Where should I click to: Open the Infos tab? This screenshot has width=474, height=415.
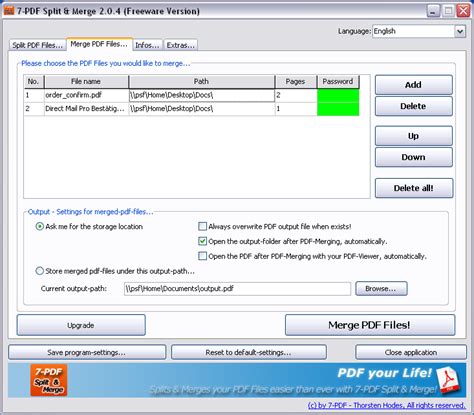tap(147, 45)
